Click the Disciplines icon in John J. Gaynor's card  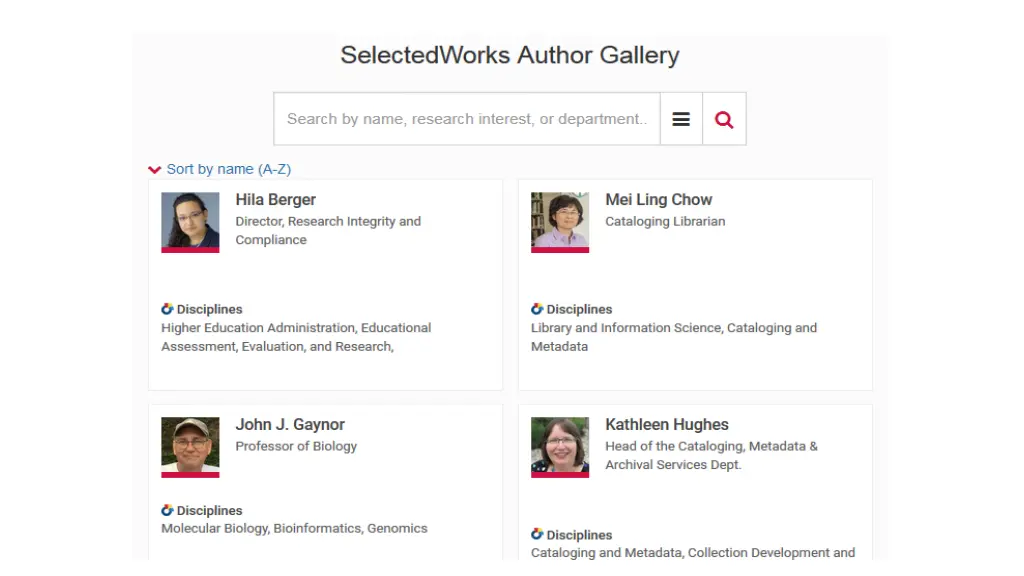point(167,510)
